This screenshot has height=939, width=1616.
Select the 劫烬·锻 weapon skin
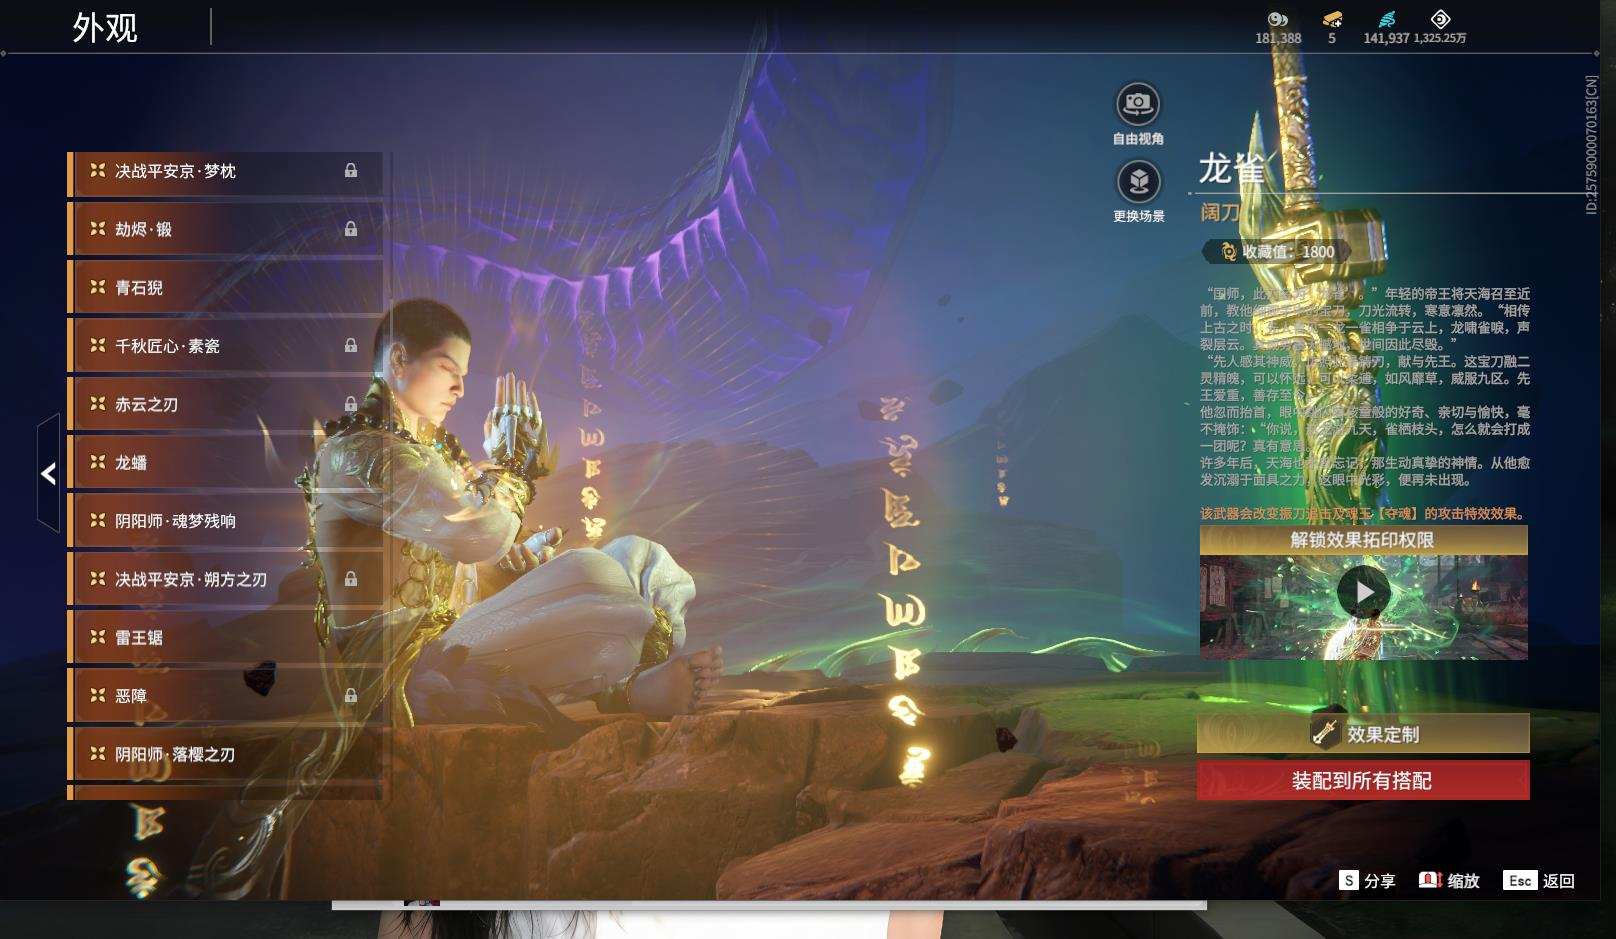pyautogui.click(x=225, y=230)
